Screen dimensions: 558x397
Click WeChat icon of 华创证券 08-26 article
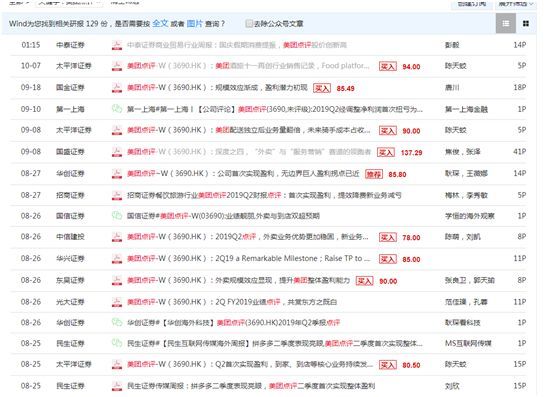click(117, 322)
